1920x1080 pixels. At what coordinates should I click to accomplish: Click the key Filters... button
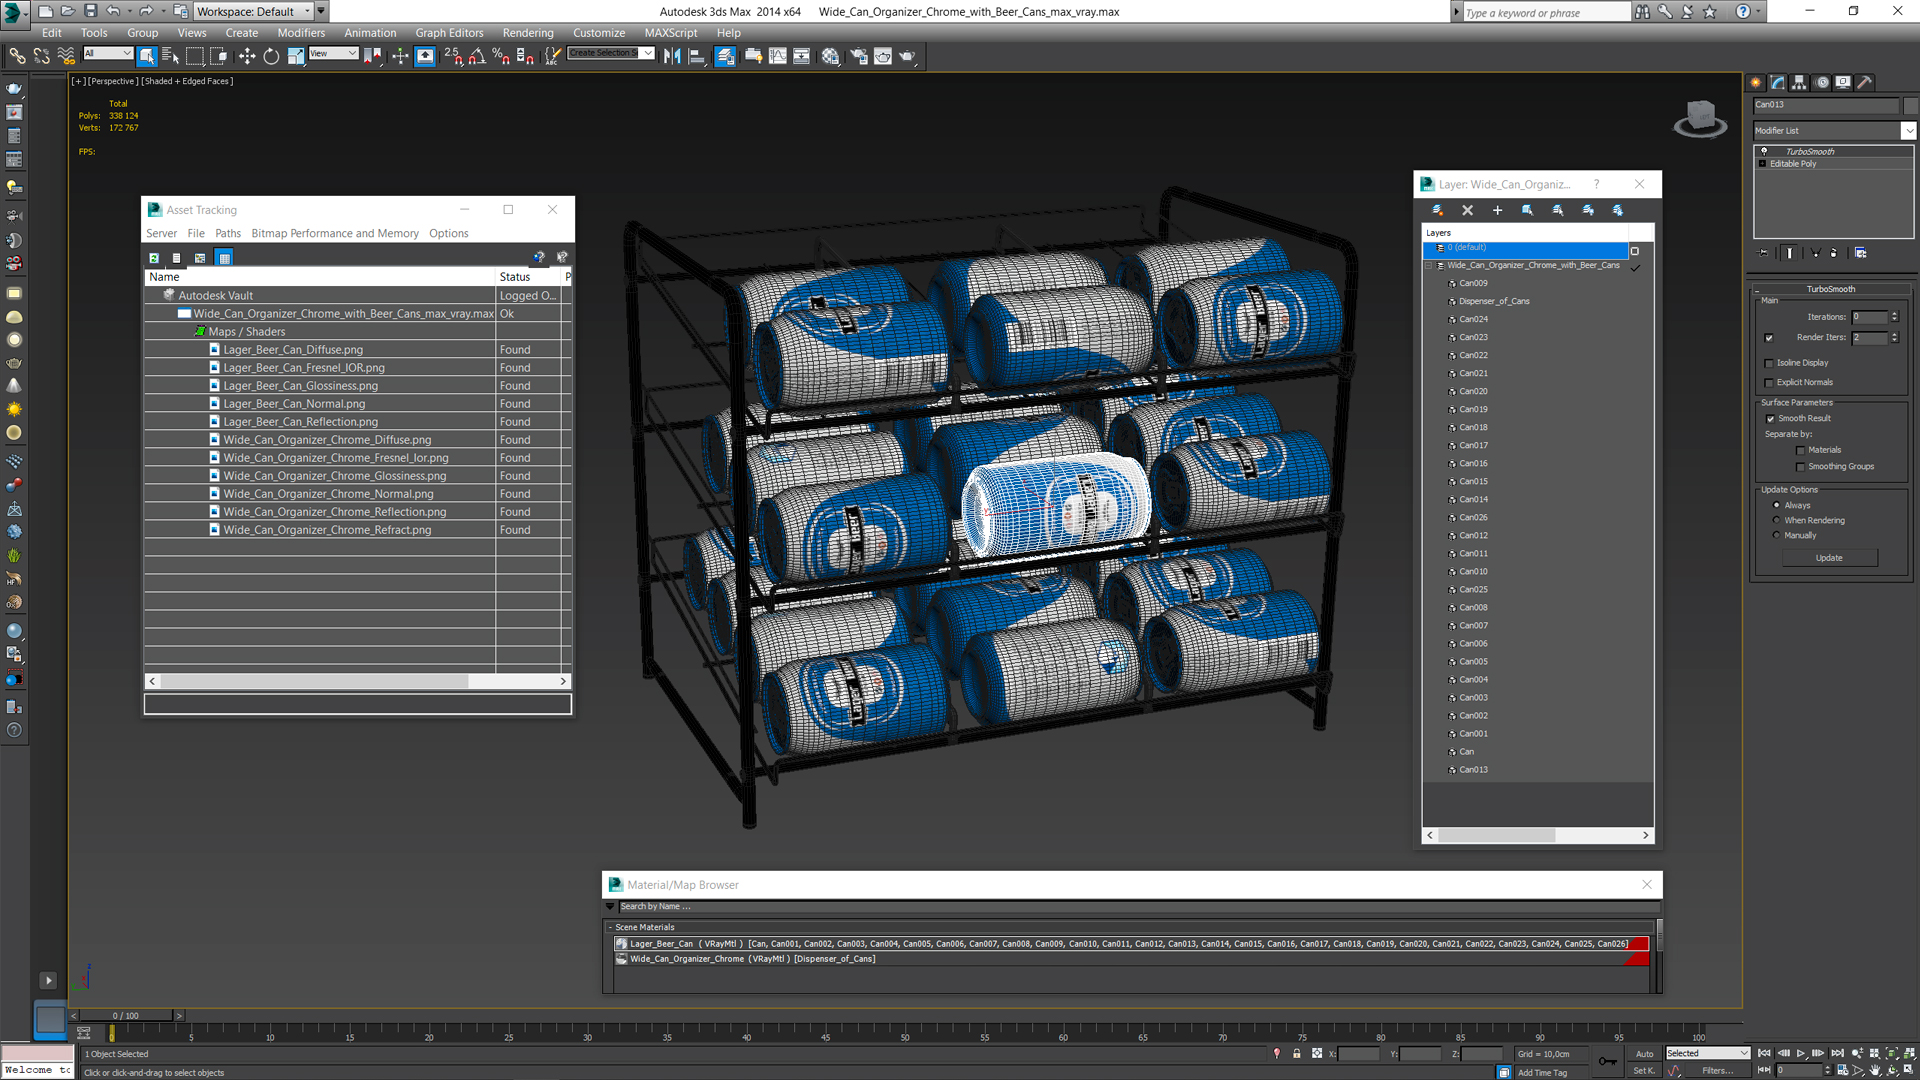(x=1717, y=1071)
